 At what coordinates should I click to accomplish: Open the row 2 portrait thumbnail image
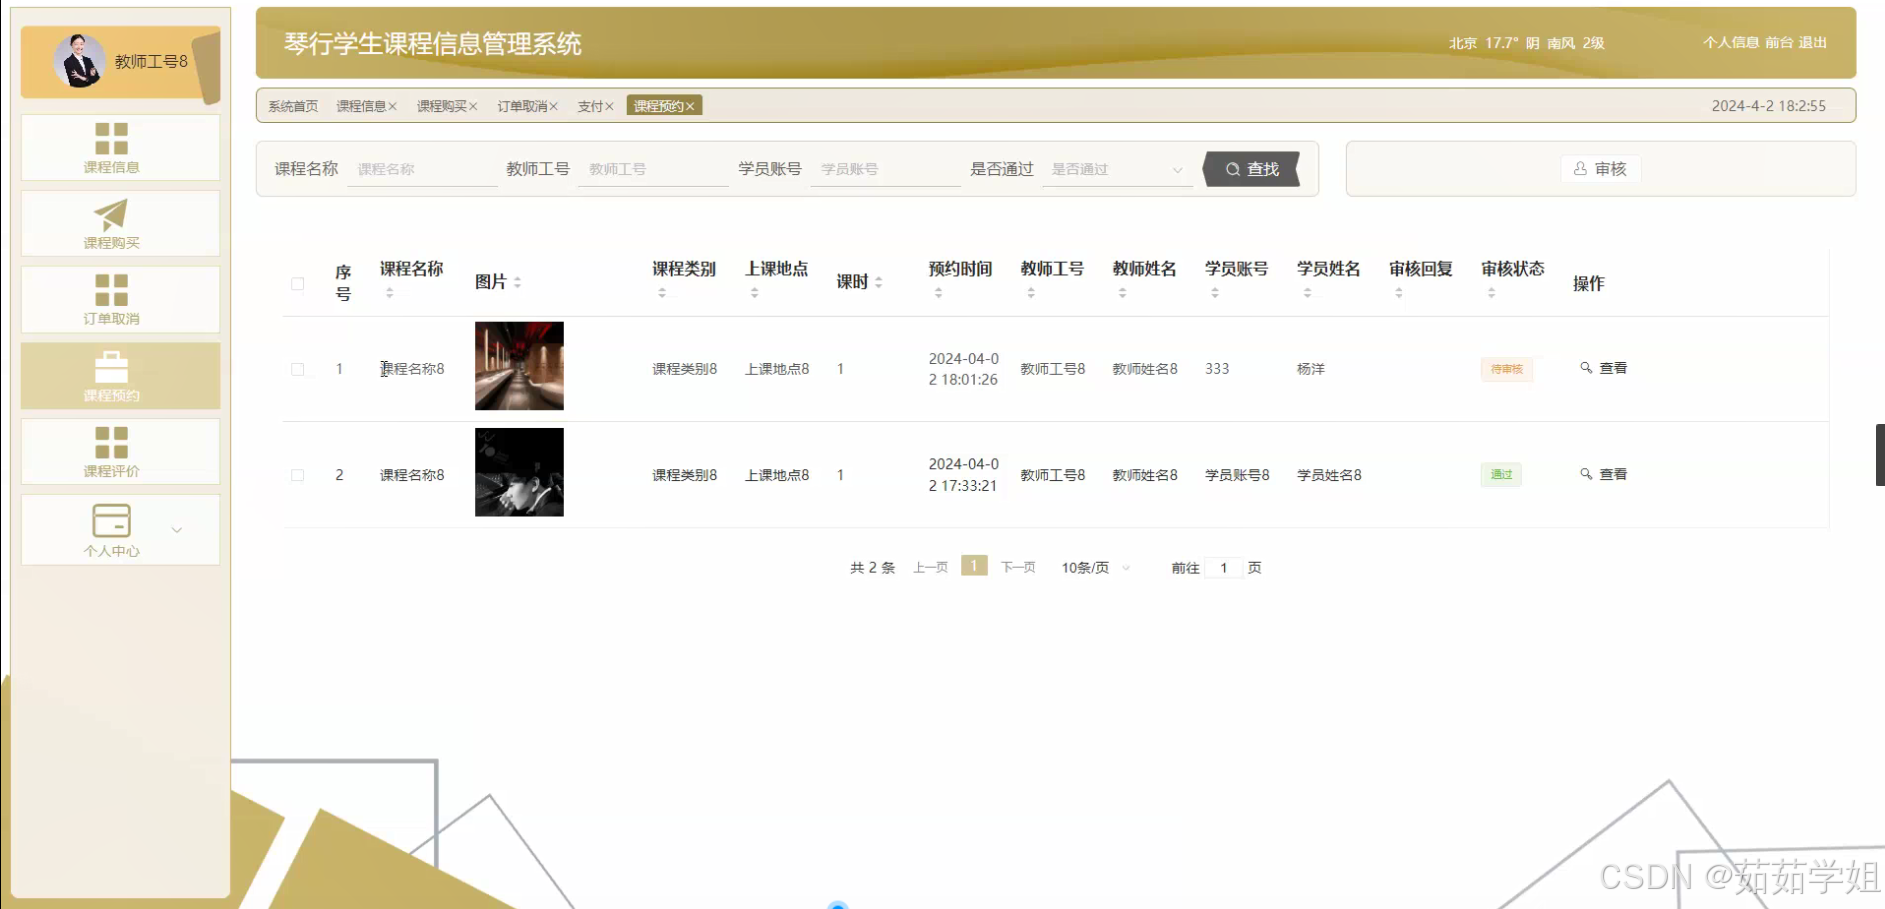519,472
